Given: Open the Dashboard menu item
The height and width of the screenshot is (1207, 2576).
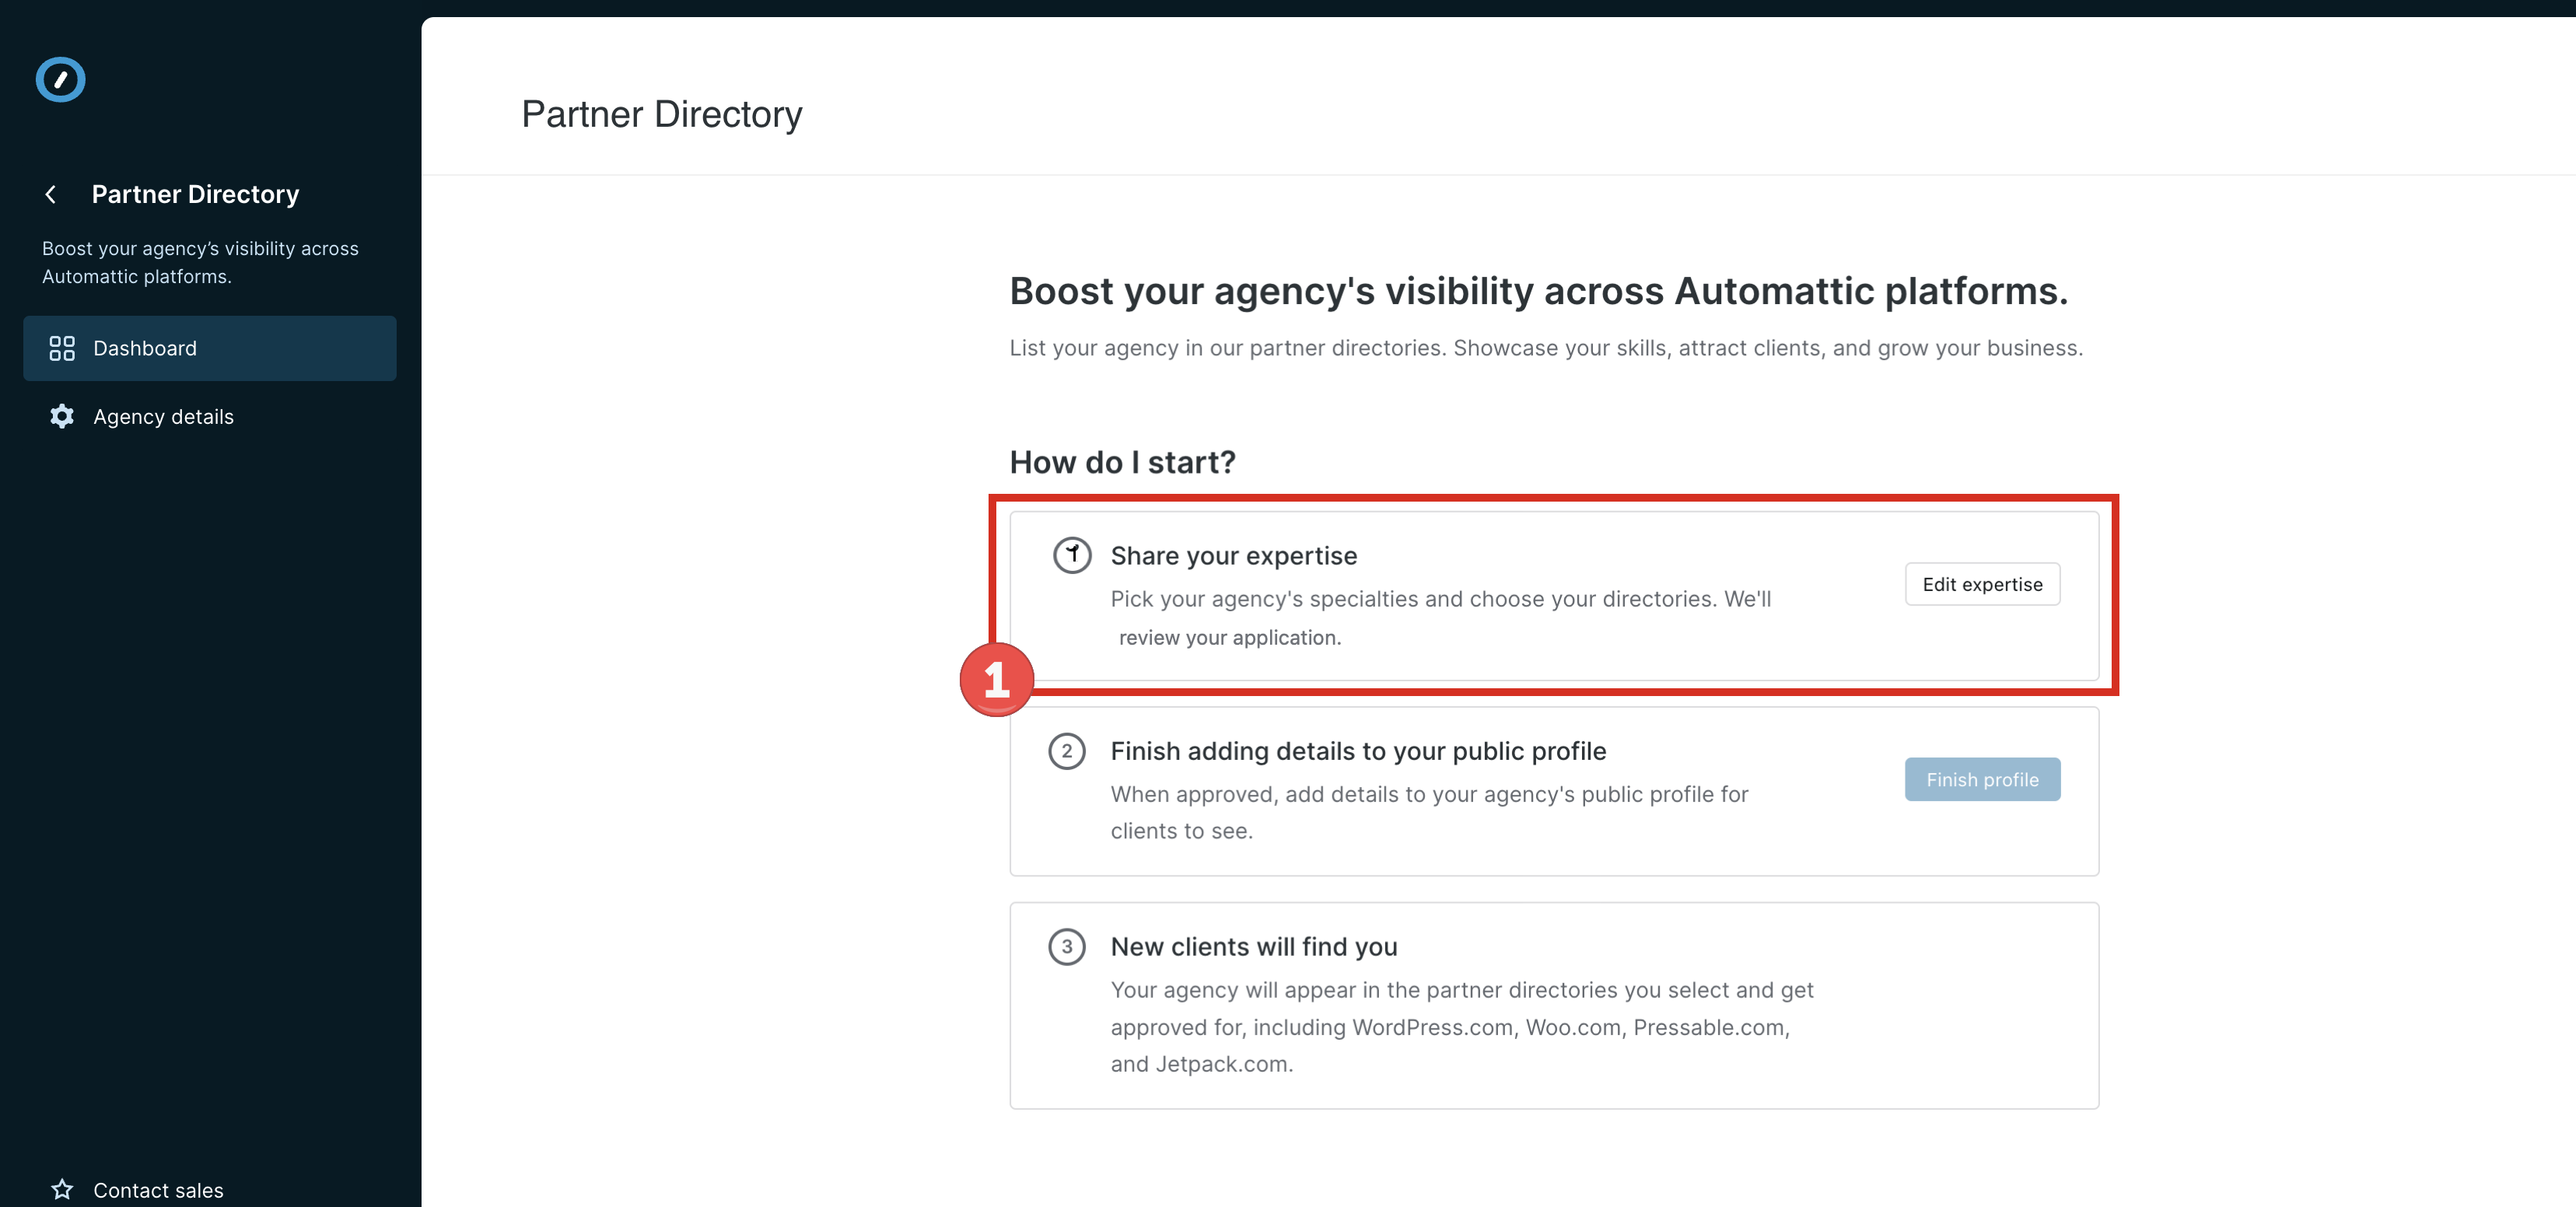Looking at the screenshot, I should tap(145, 348).
